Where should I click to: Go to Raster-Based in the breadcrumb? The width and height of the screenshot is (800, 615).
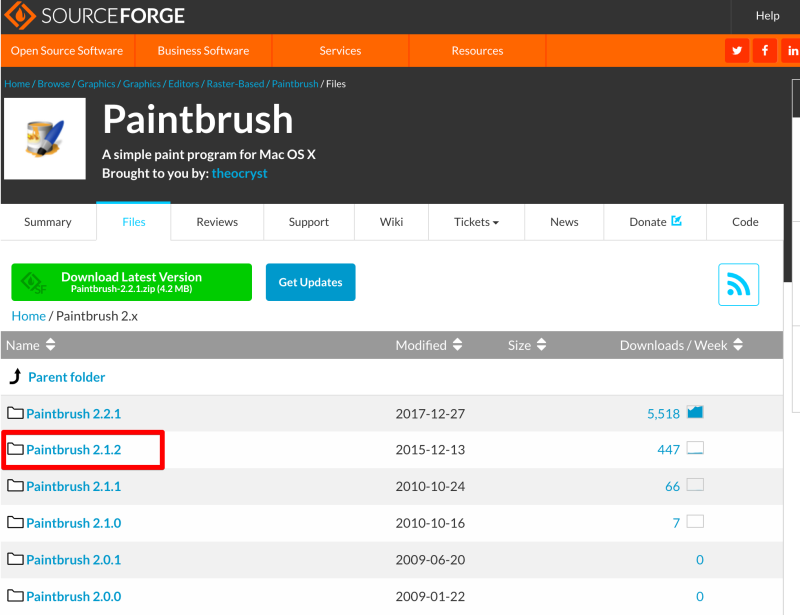(x=235, y=84)
